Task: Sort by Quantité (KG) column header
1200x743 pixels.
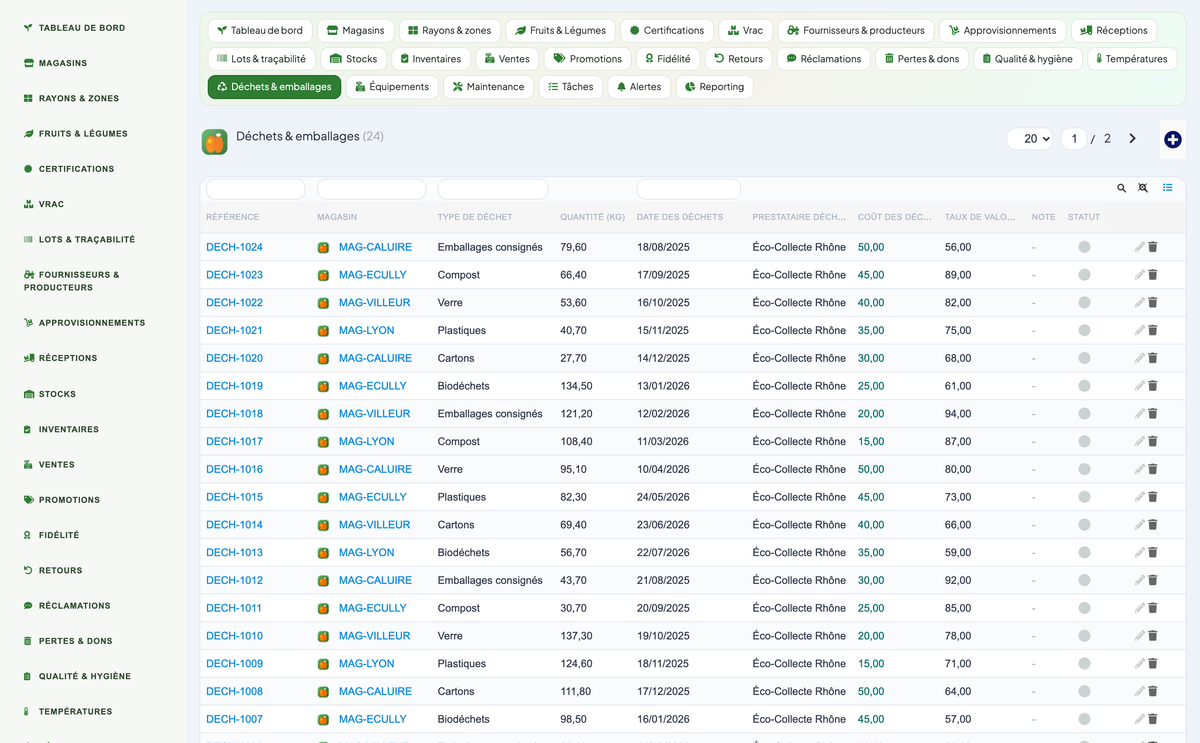Action: pyautogui.click(x=592, y=217)
